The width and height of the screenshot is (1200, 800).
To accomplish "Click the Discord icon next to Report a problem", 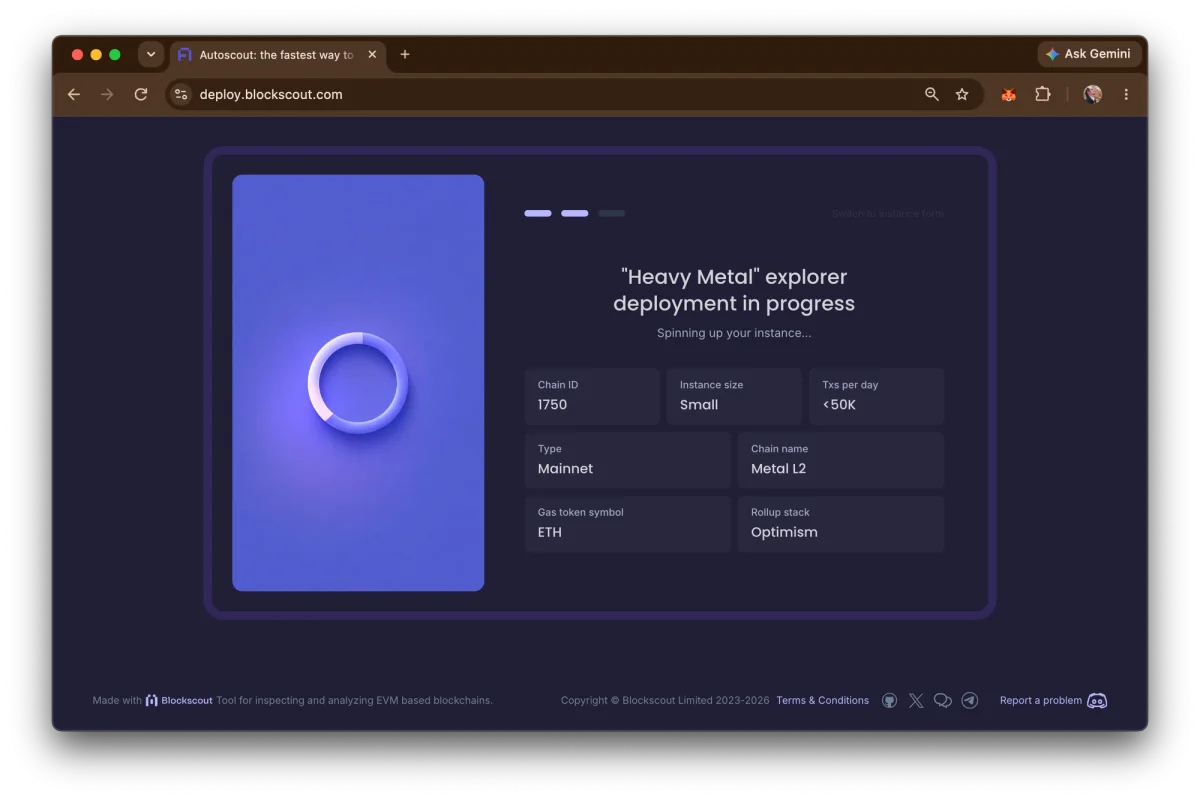I will point(1097,701).
